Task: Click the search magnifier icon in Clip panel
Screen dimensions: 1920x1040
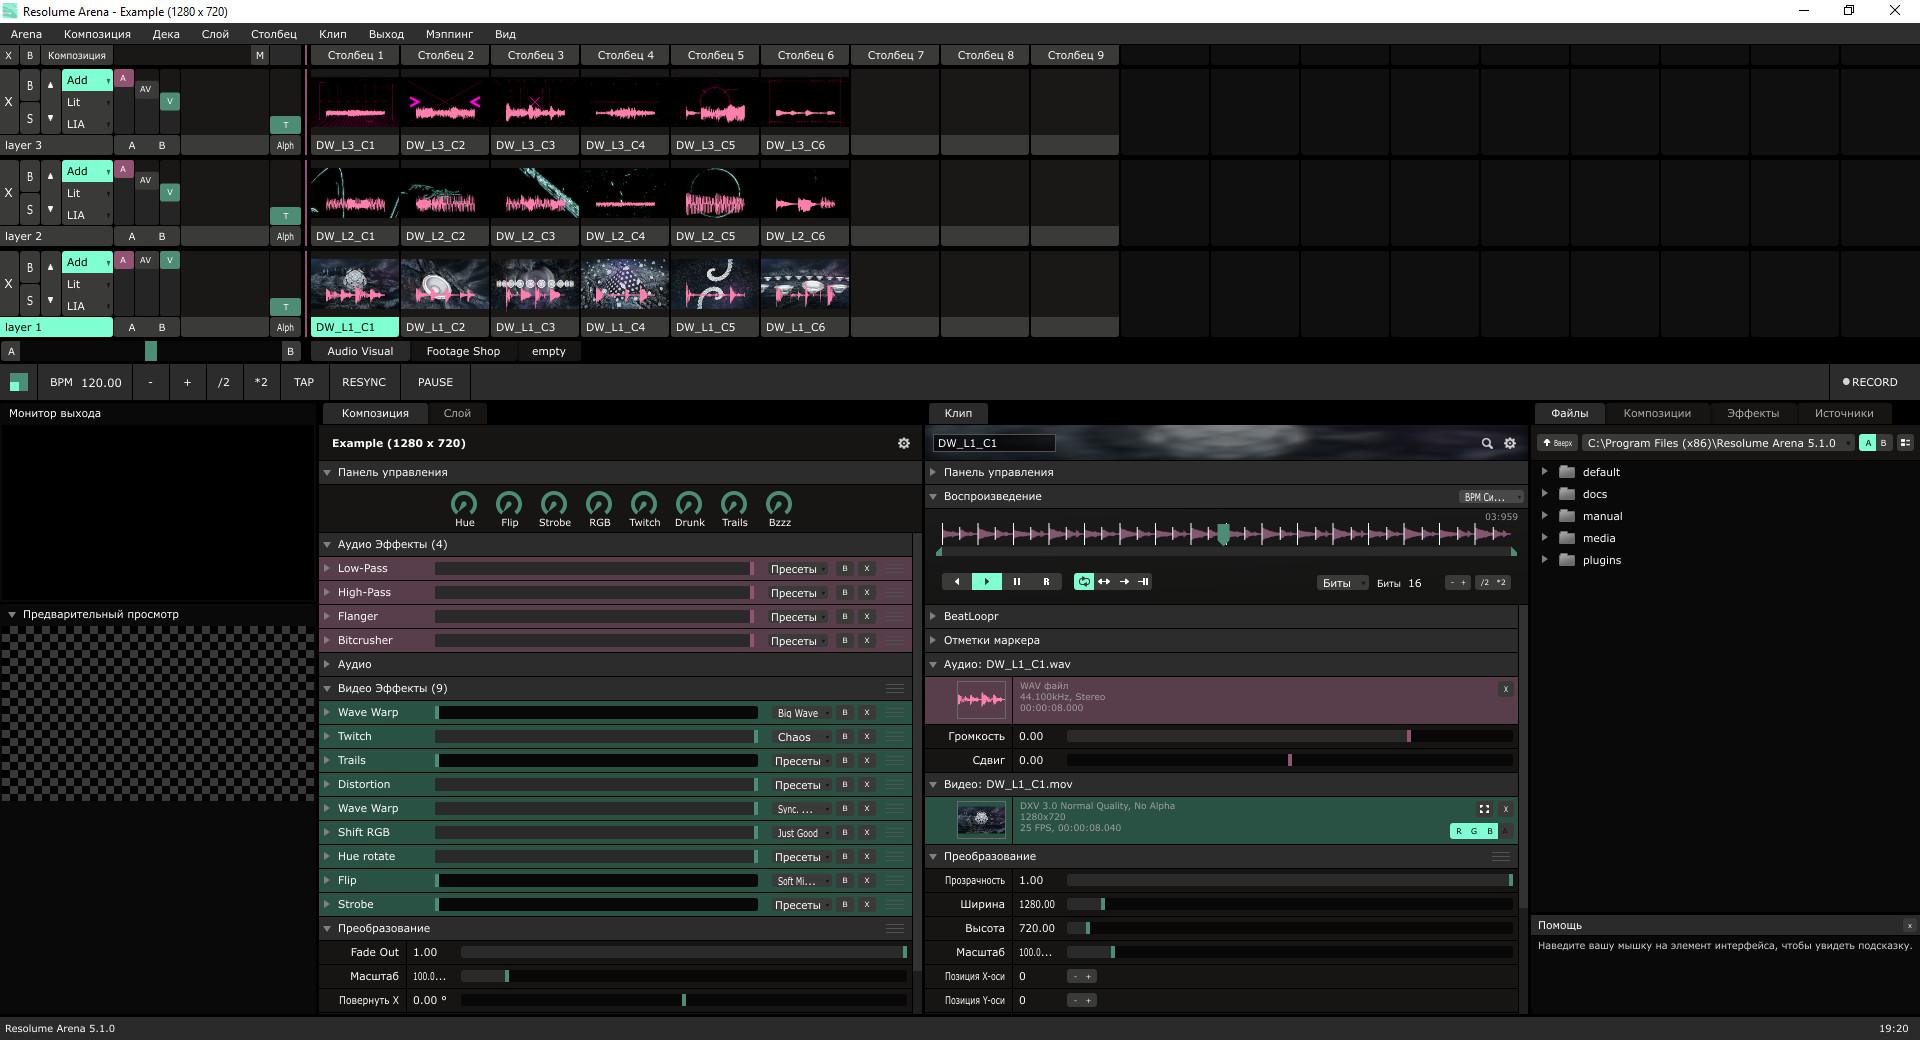Action: coord(1487,443)
